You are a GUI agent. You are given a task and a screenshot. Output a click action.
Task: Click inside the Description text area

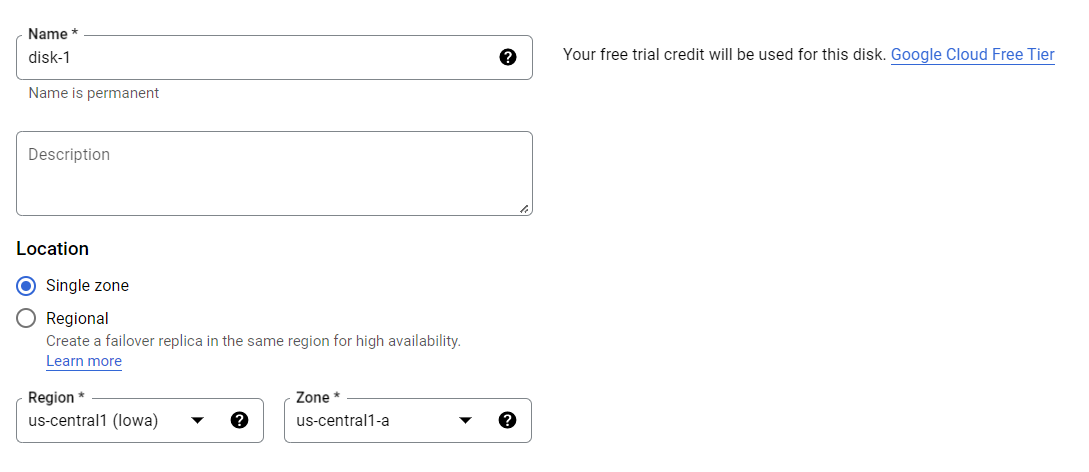tap(274, 174)
